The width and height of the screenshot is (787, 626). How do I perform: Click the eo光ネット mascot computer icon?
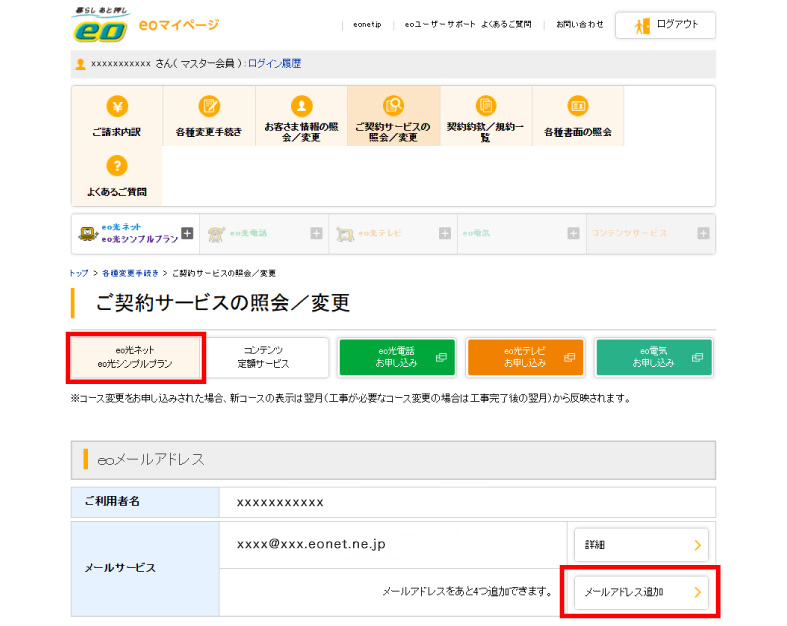pyautogui.click(x=88, y=234)
